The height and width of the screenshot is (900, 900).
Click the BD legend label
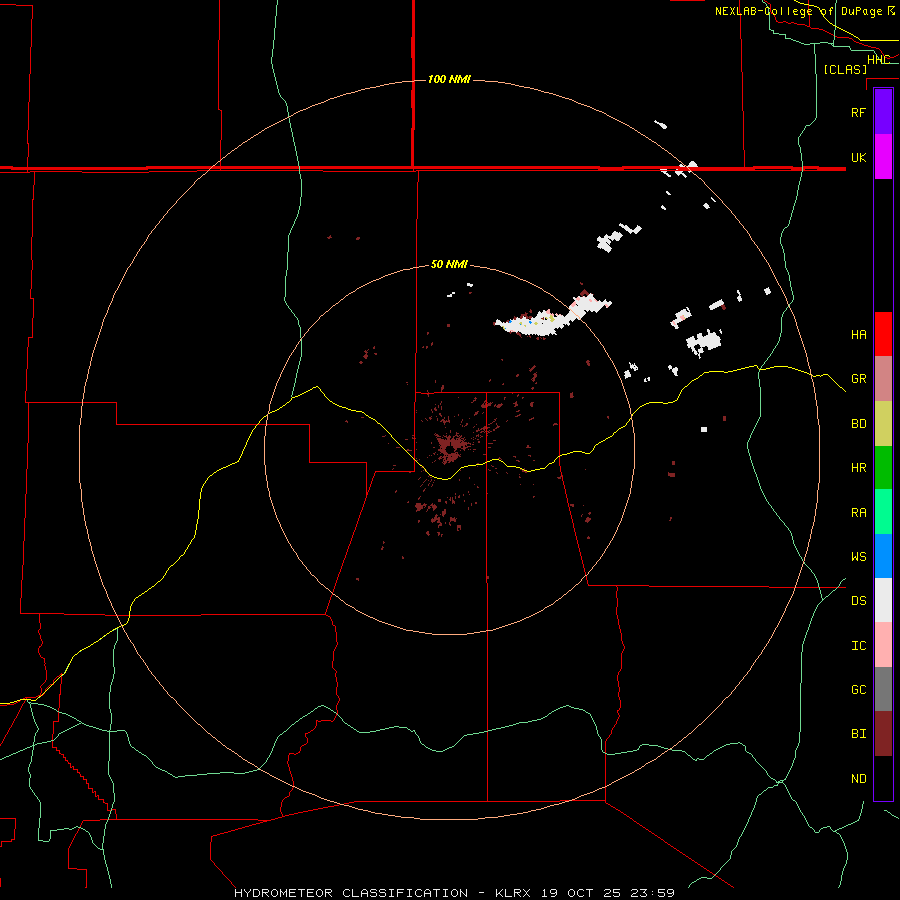pos(858,424)
